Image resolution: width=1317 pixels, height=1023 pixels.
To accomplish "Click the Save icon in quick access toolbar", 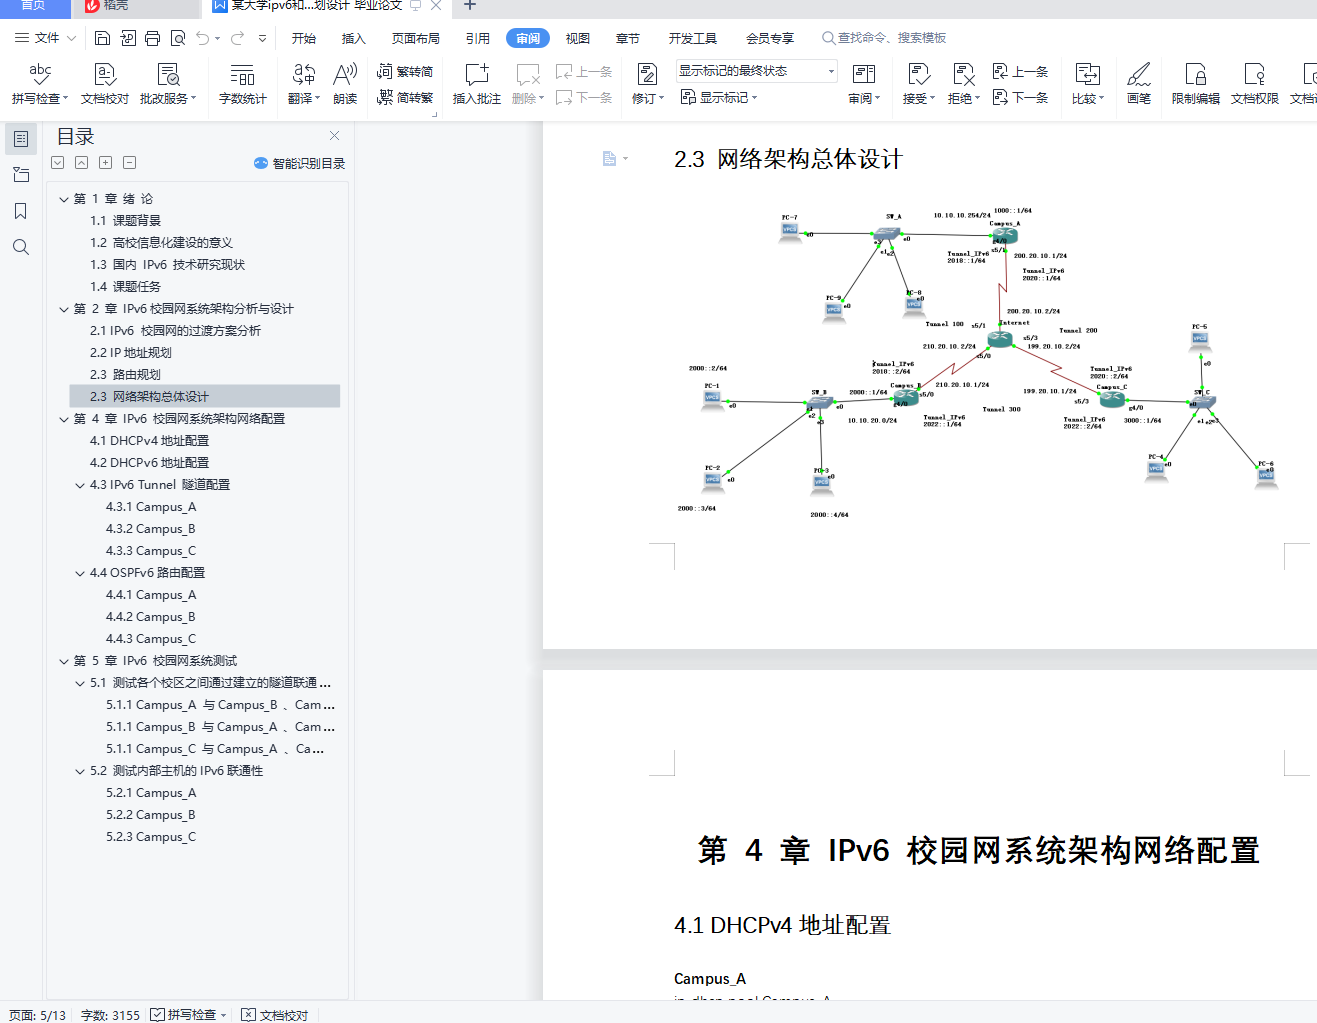I will [x=102, y=38].
